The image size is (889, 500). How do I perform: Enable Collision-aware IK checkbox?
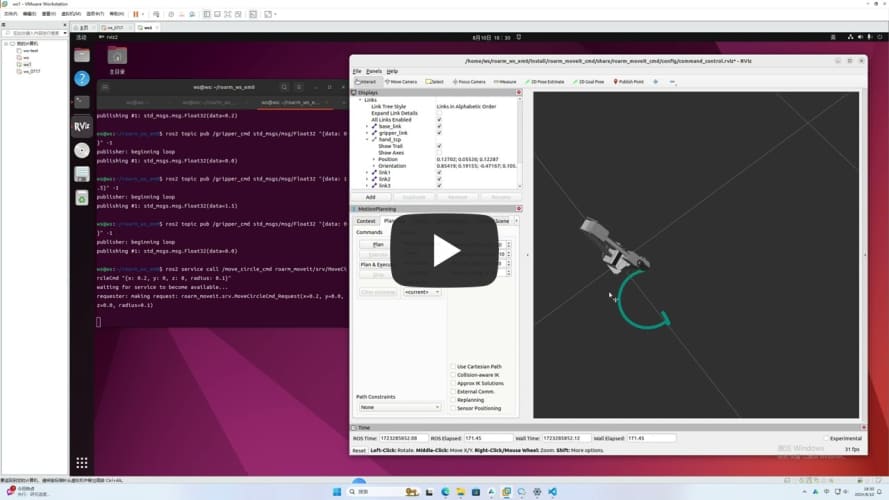453,375
